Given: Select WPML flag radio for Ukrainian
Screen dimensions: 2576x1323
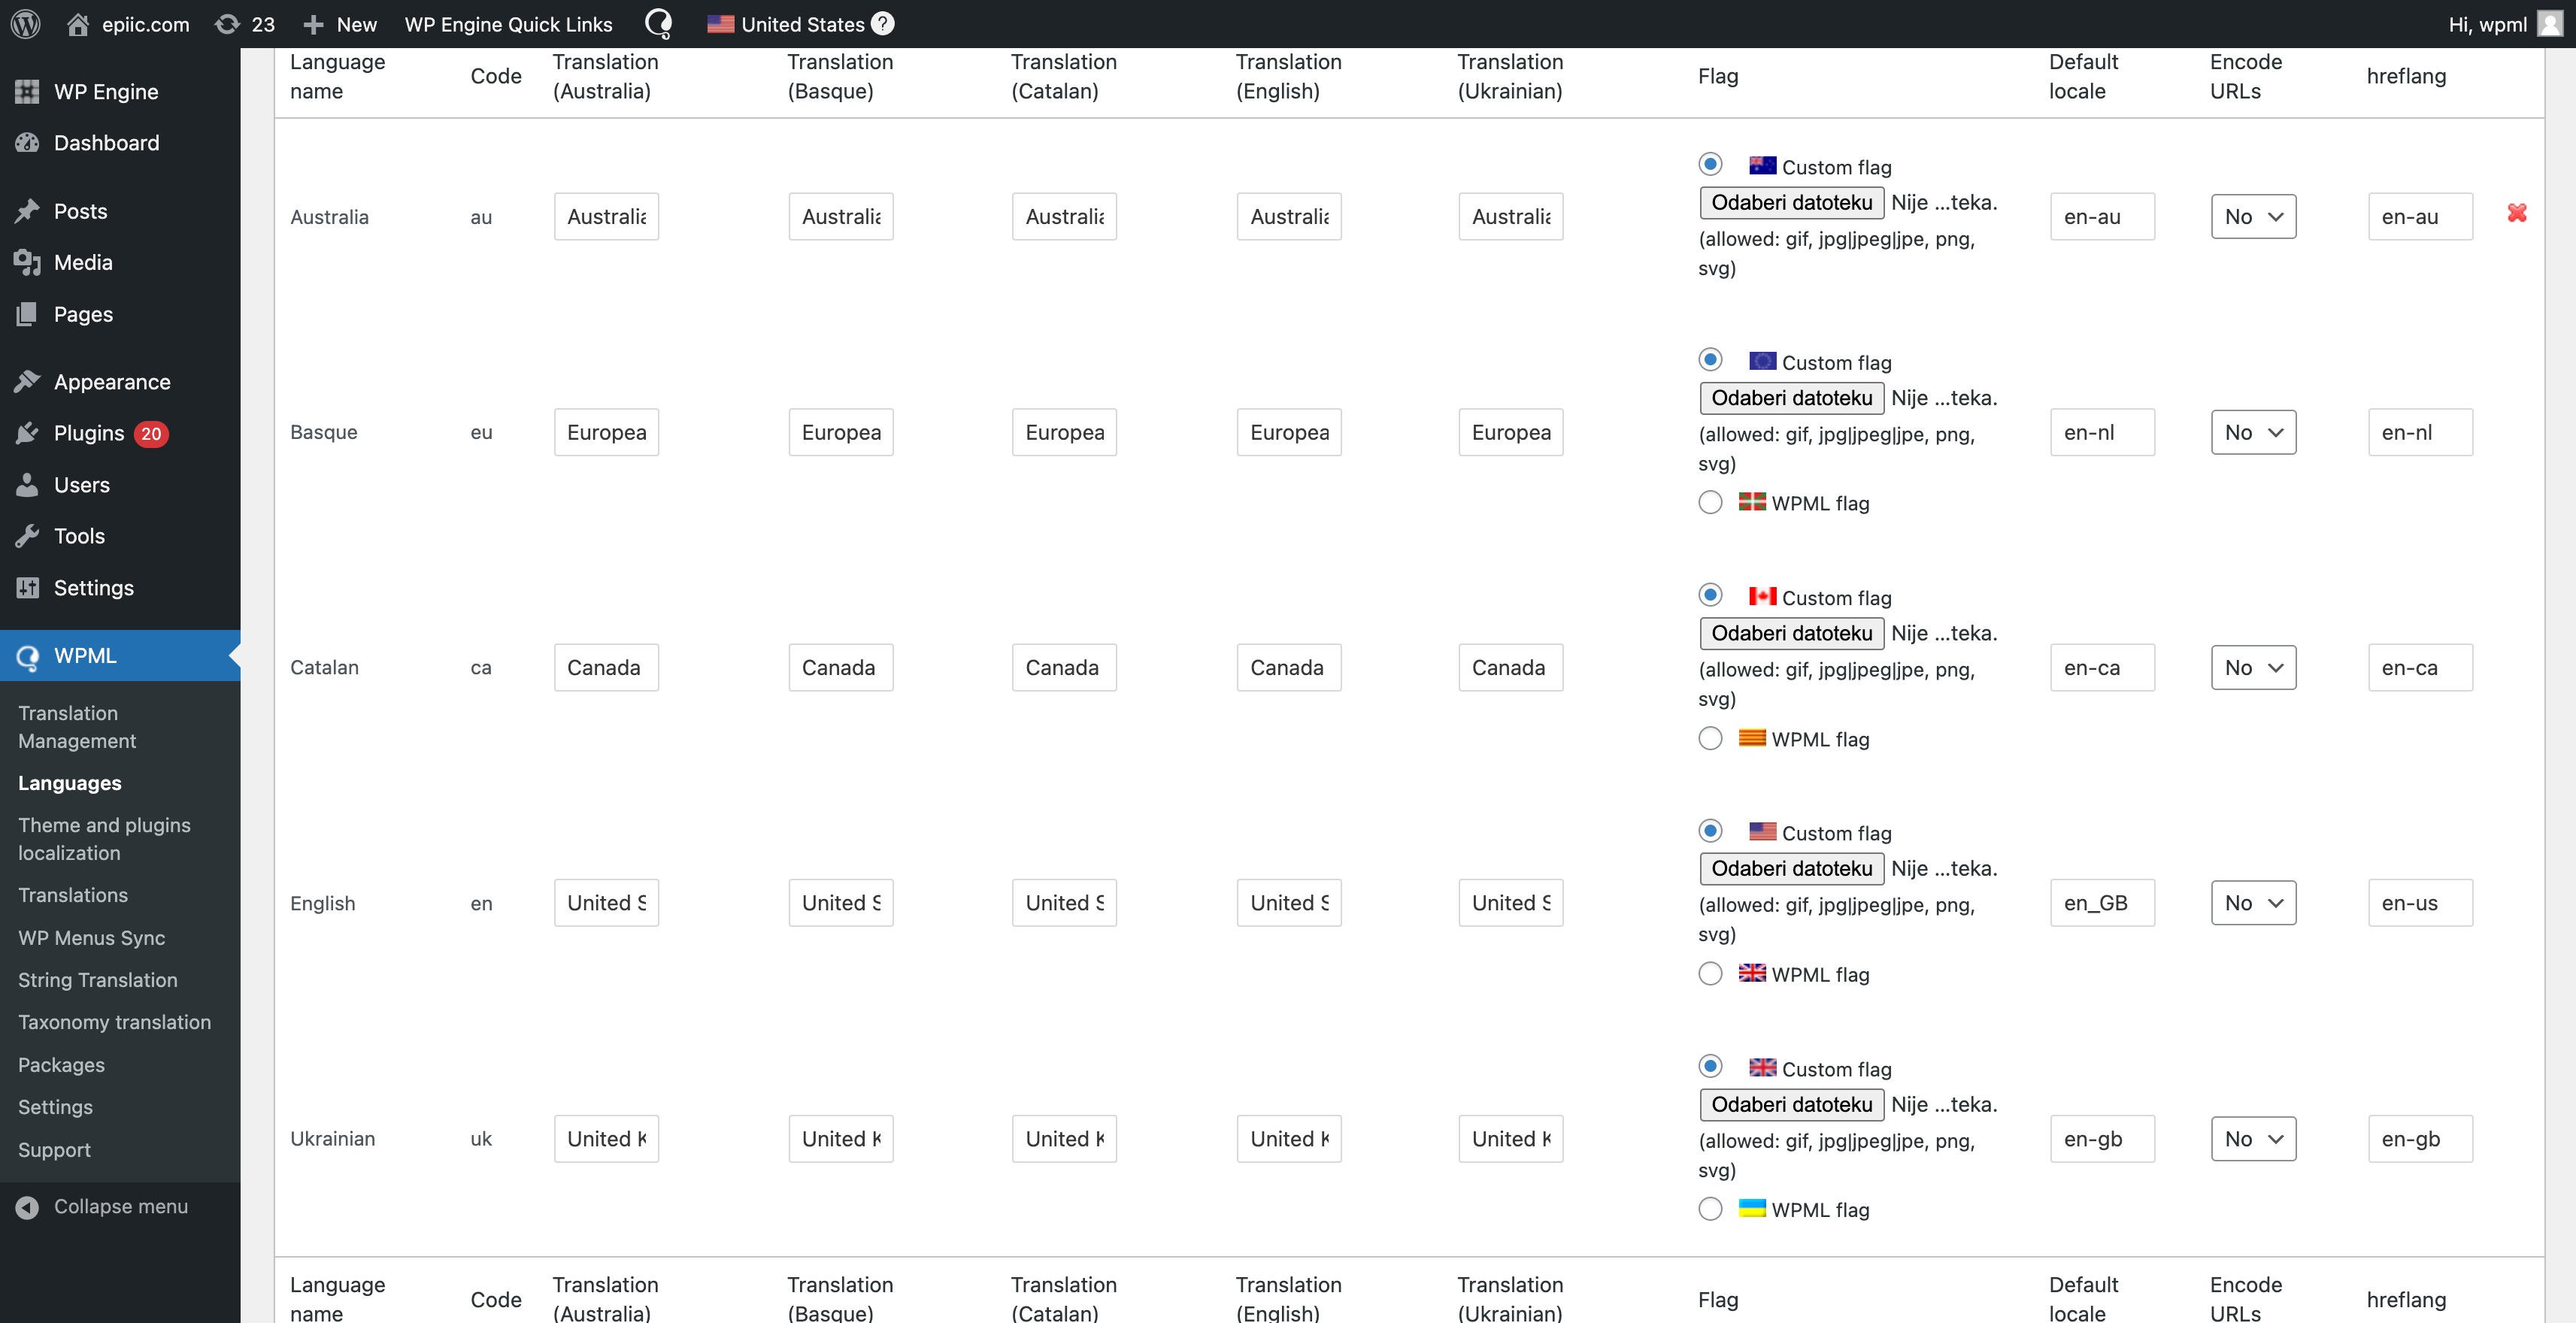Looking at the screenshot, I should pos(1710,1208).
